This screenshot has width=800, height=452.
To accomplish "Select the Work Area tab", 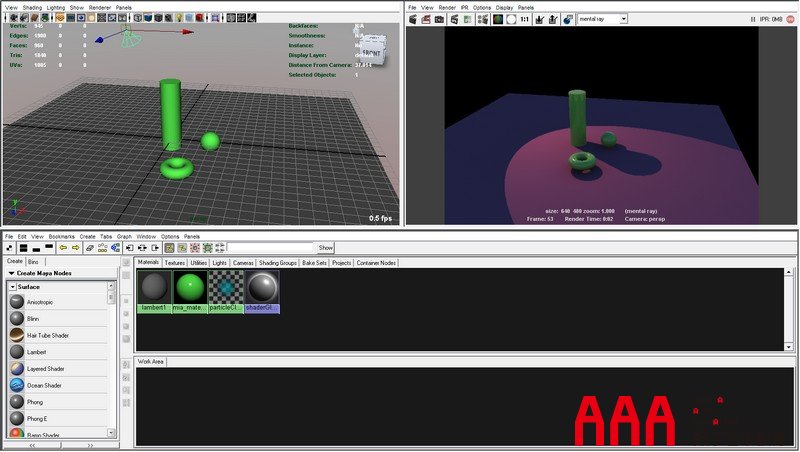I will [x=151, y=362].
